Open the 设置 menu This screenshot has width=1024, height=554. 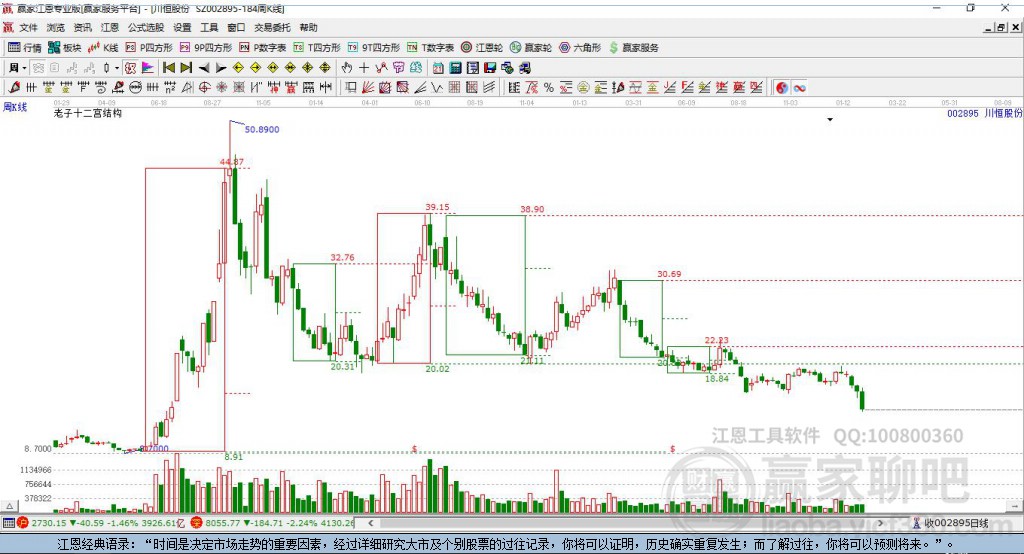click(x=182, y=27)
